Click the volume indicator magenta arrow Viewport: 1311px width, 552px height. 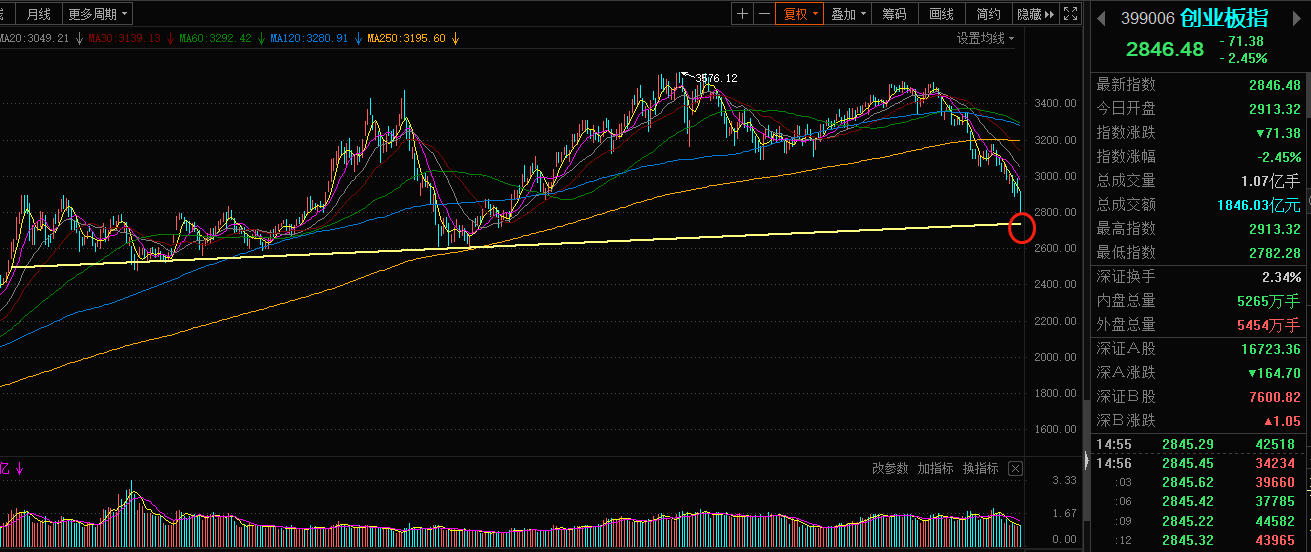(19, 468)
